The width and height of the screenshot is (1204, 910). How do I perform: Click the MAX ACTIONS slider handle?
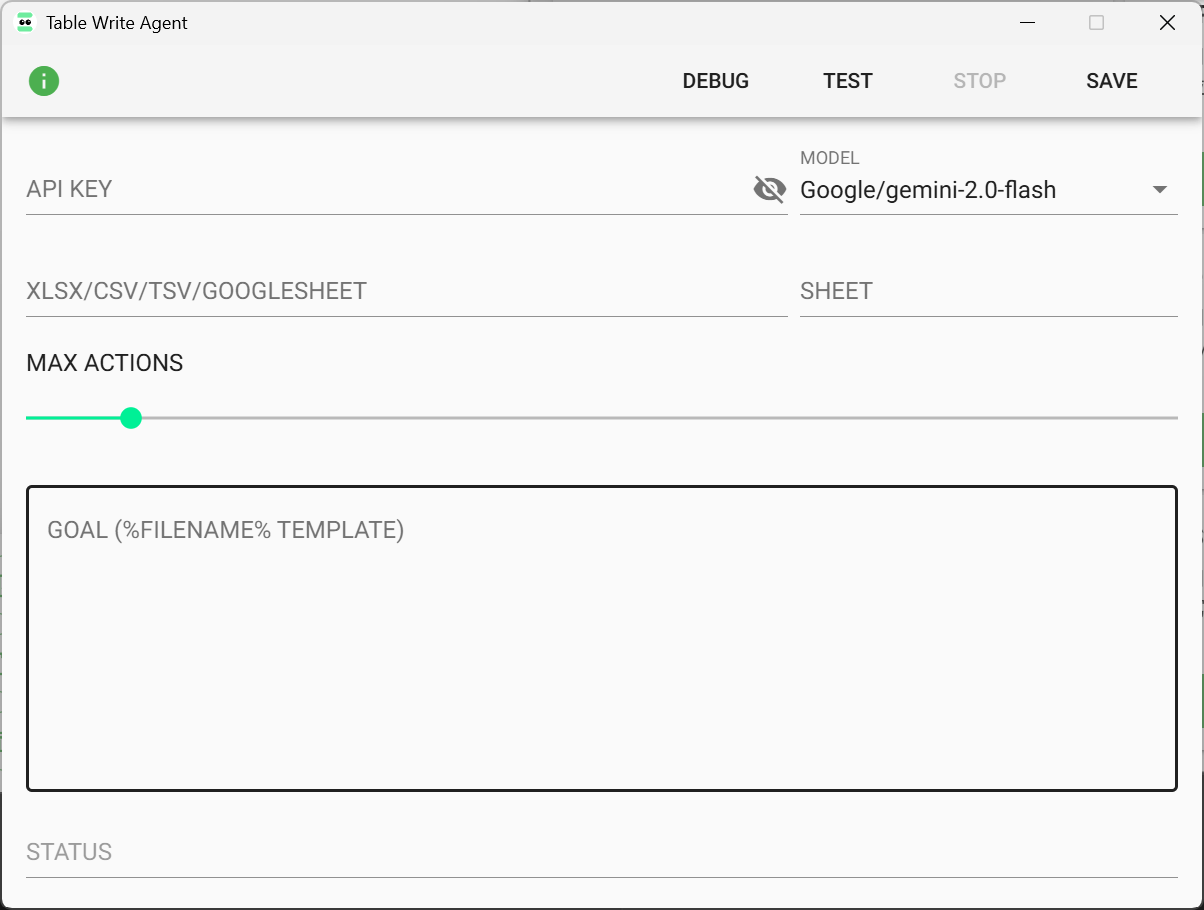click(x=130, y=418)
